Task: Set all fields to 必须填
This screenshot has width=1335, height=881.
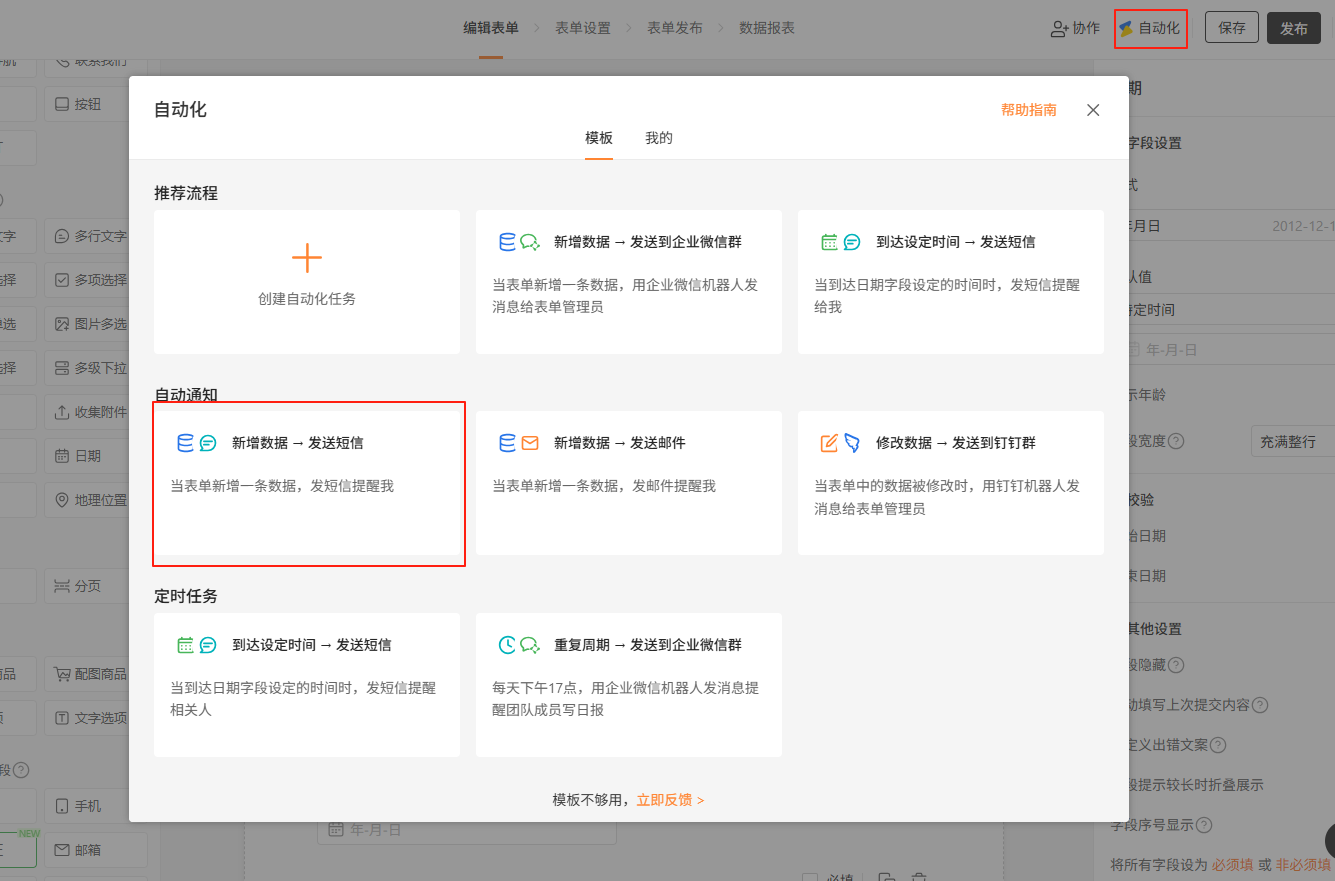Action: (1233, 864)
